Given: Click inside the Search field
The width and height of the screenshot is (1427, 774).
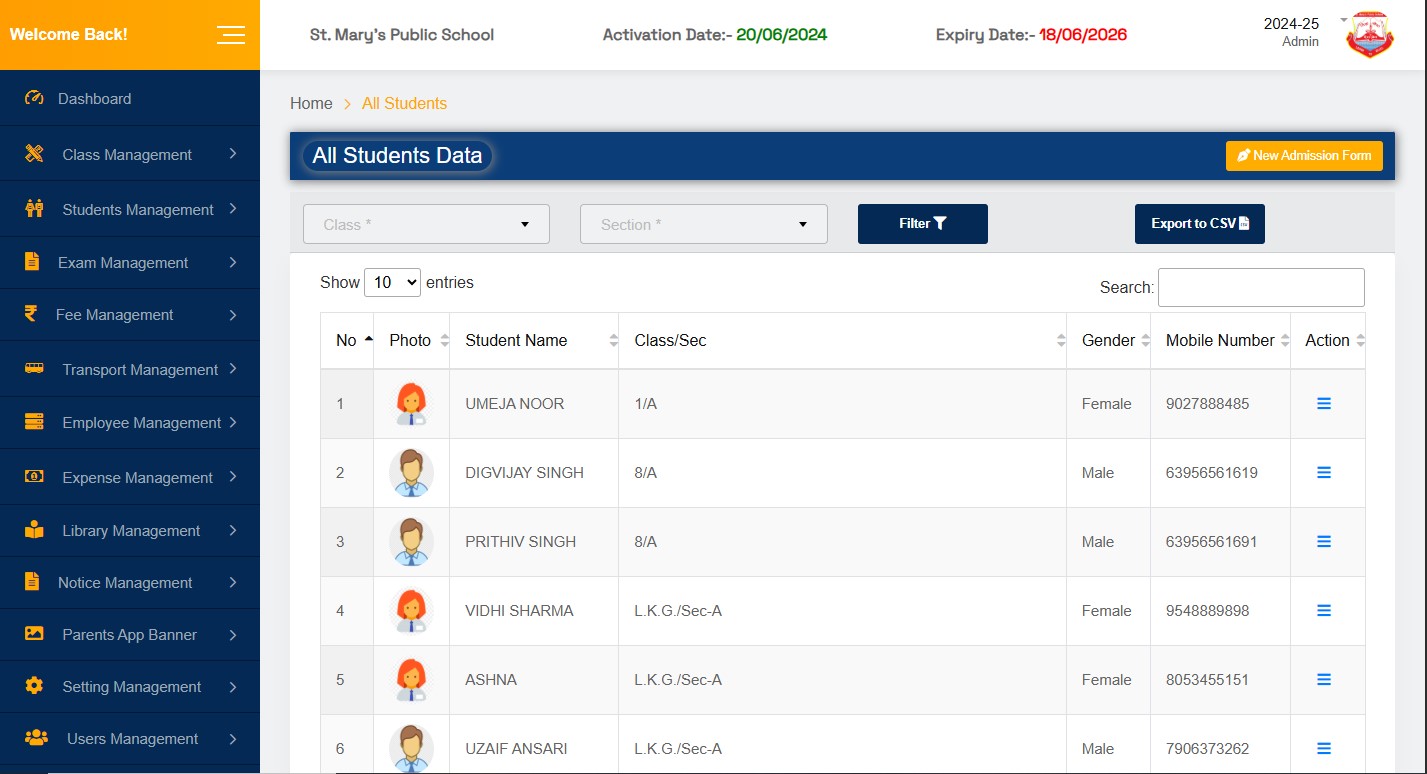Looking at the screenshot, I should click(x=1260, y=287).
